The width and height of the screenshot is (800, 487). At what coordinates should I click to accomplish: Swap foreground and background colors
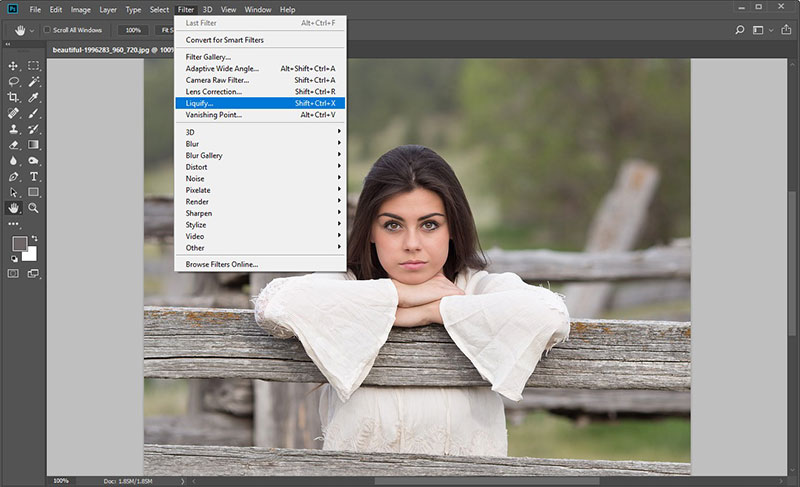[34, 238]
